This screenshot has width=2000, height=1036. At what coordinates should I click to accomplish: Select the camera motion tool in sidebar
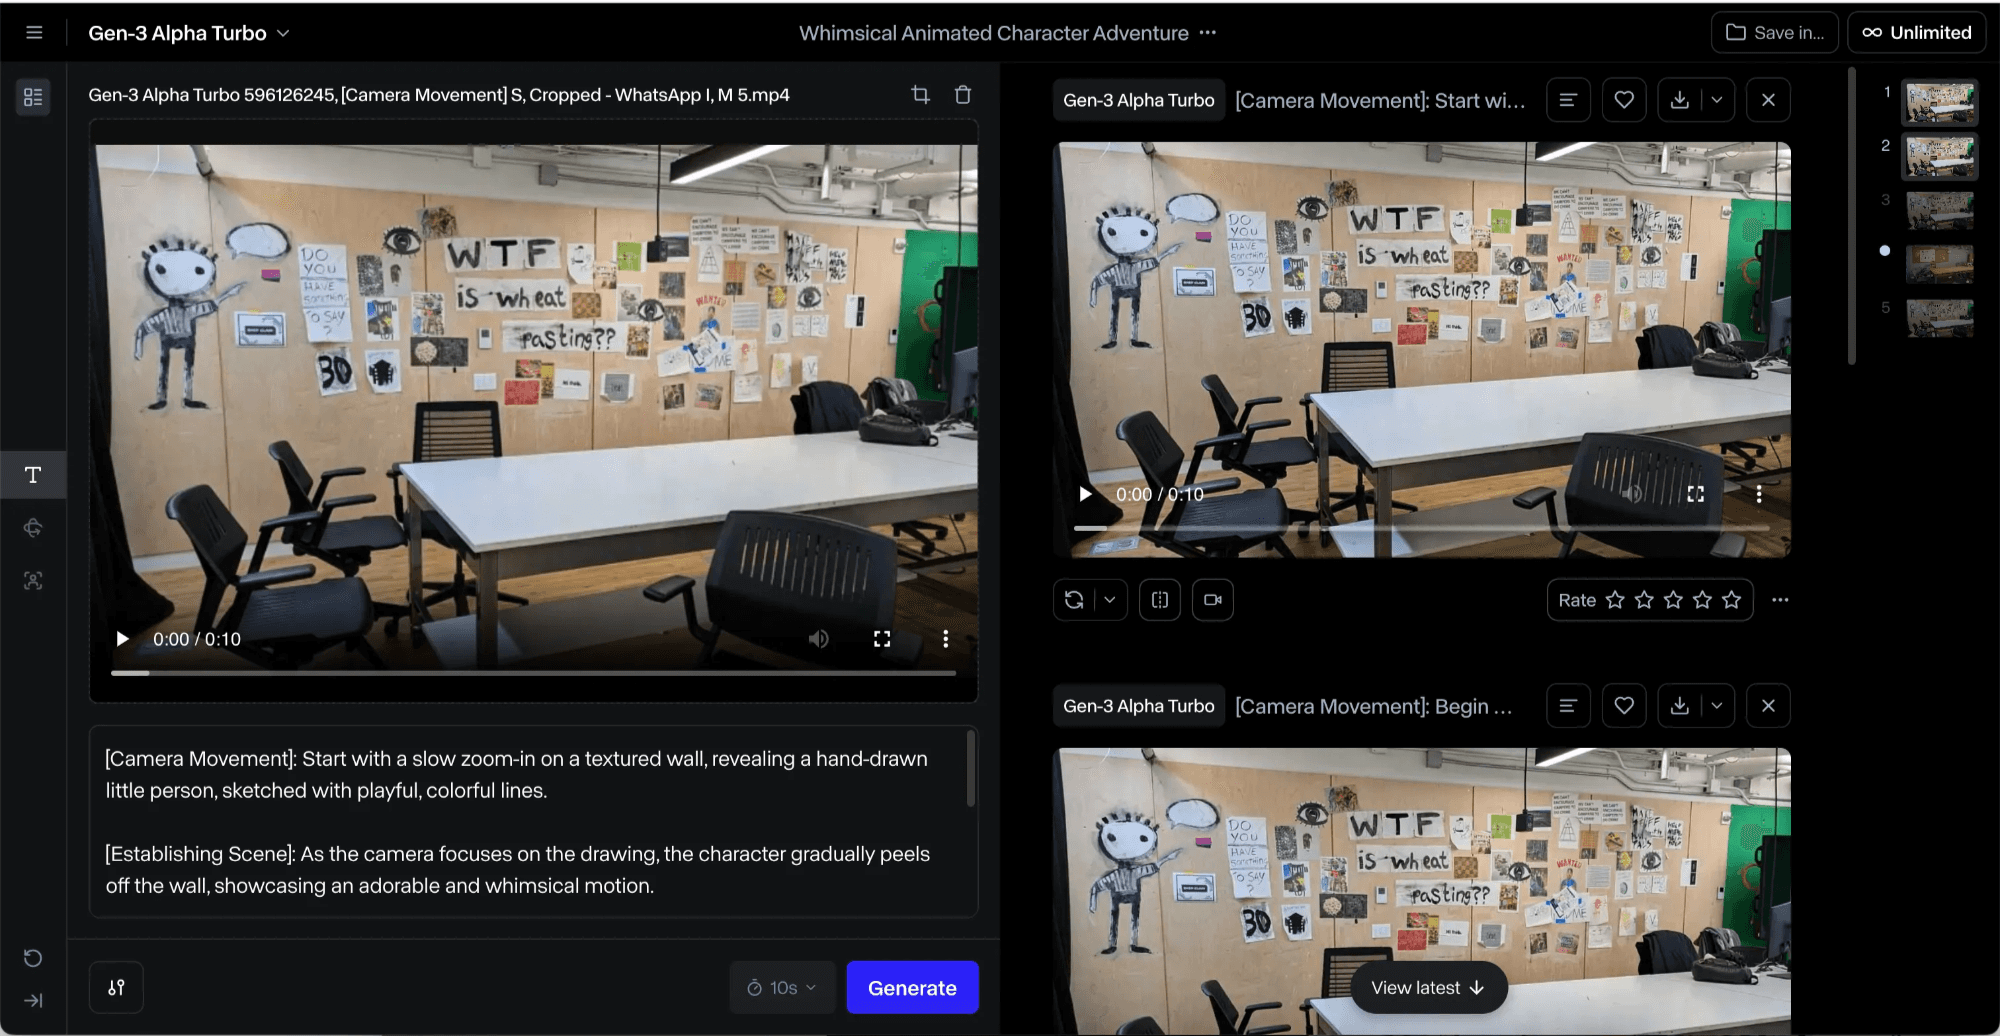[x=33, y=528]
